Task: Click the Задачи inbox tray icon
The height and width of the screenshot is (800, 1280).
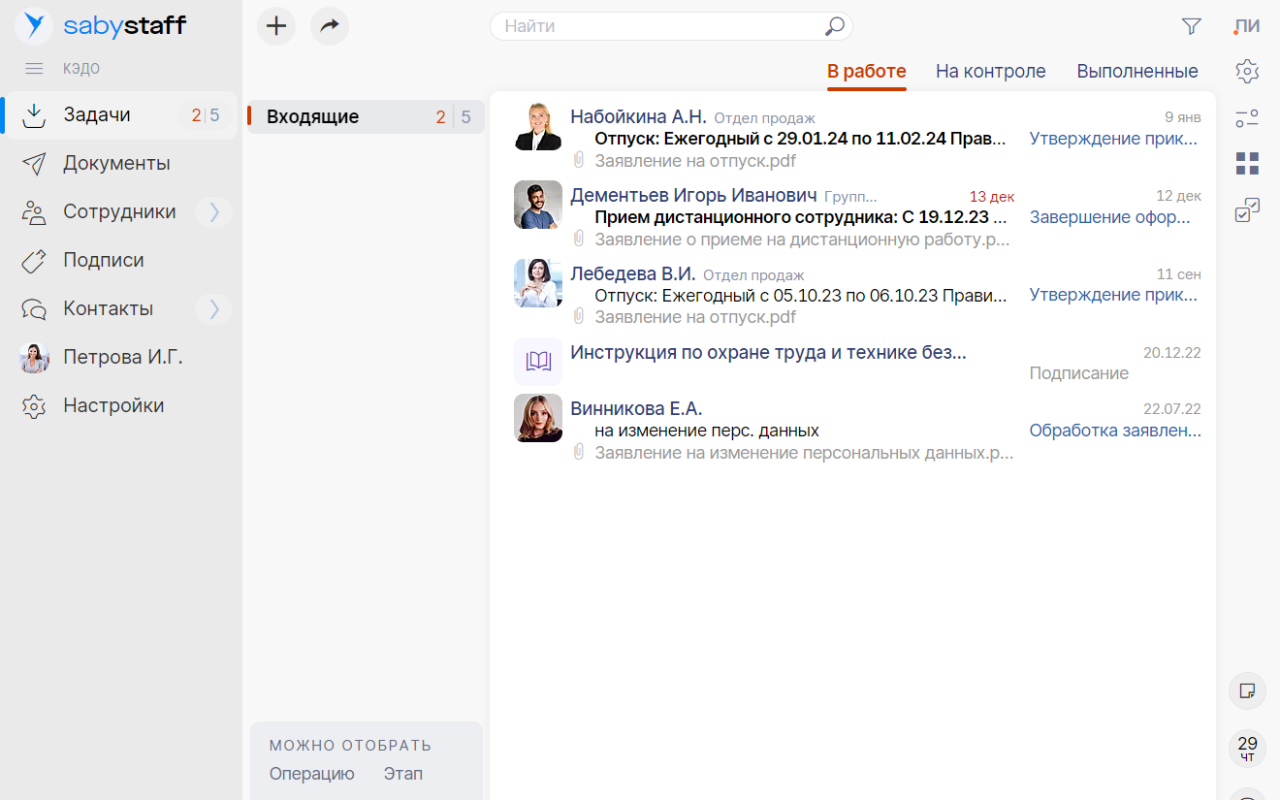Action: (34, 115)
